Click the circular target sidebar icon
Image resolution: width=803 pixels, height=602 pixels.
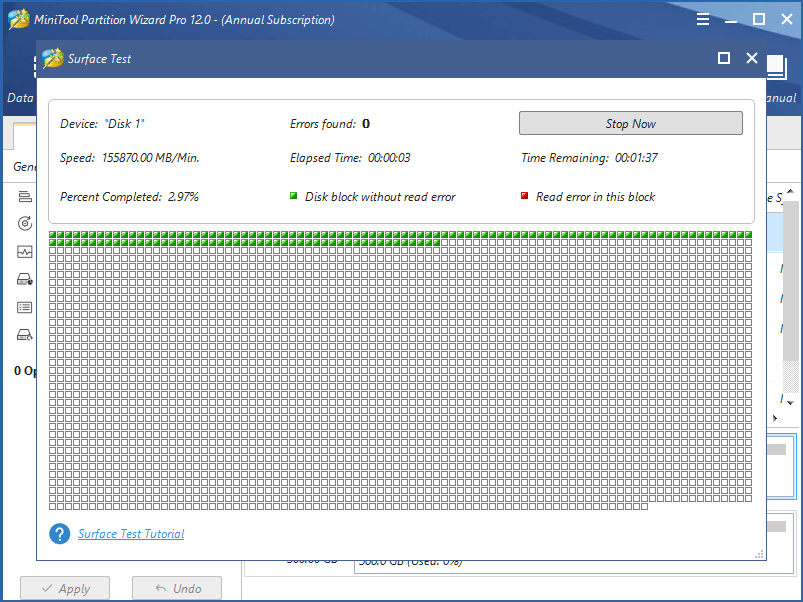click(x=25, y=223)
